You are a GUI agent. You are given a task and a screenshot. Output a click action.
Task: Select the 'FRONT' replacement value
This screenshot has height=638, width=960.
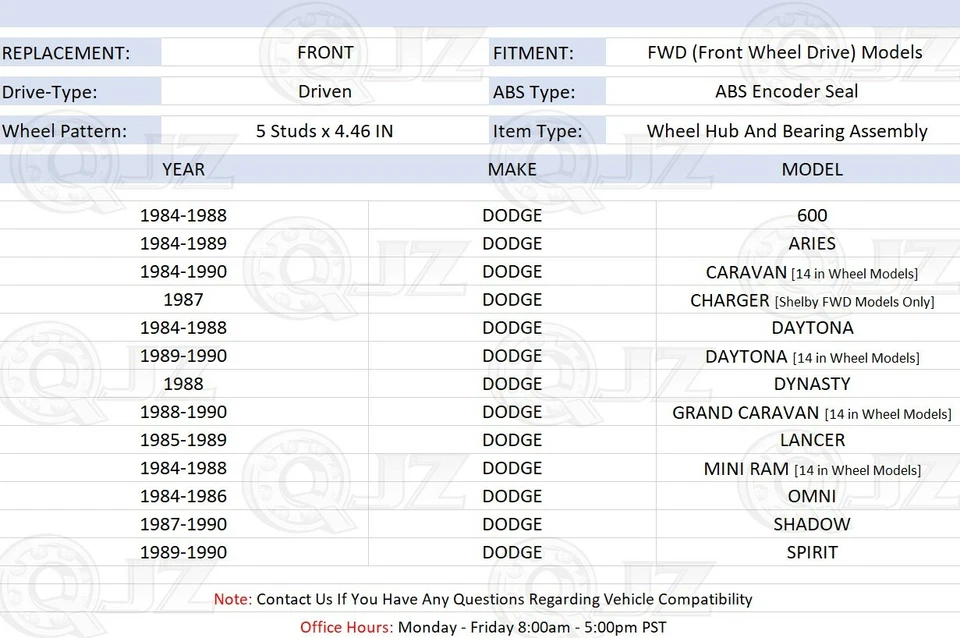pos(325,53)
